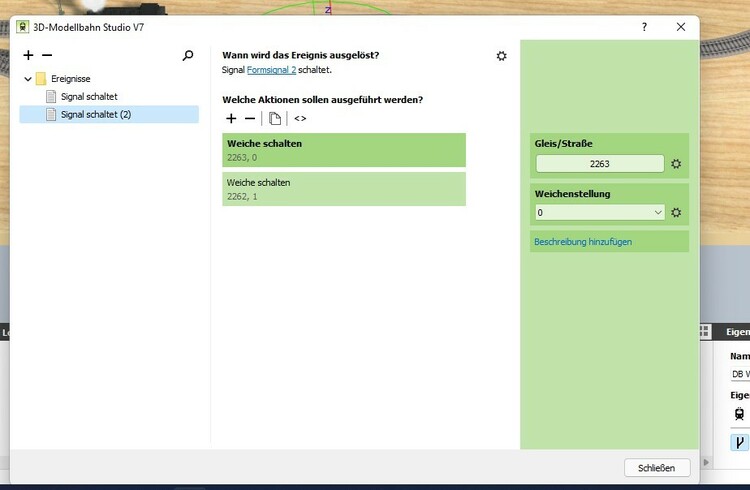The height and width of the screenshot is (490, 750).
Task: Click the Gleis/Straße field showing 2263
Action: pos(600,164)
